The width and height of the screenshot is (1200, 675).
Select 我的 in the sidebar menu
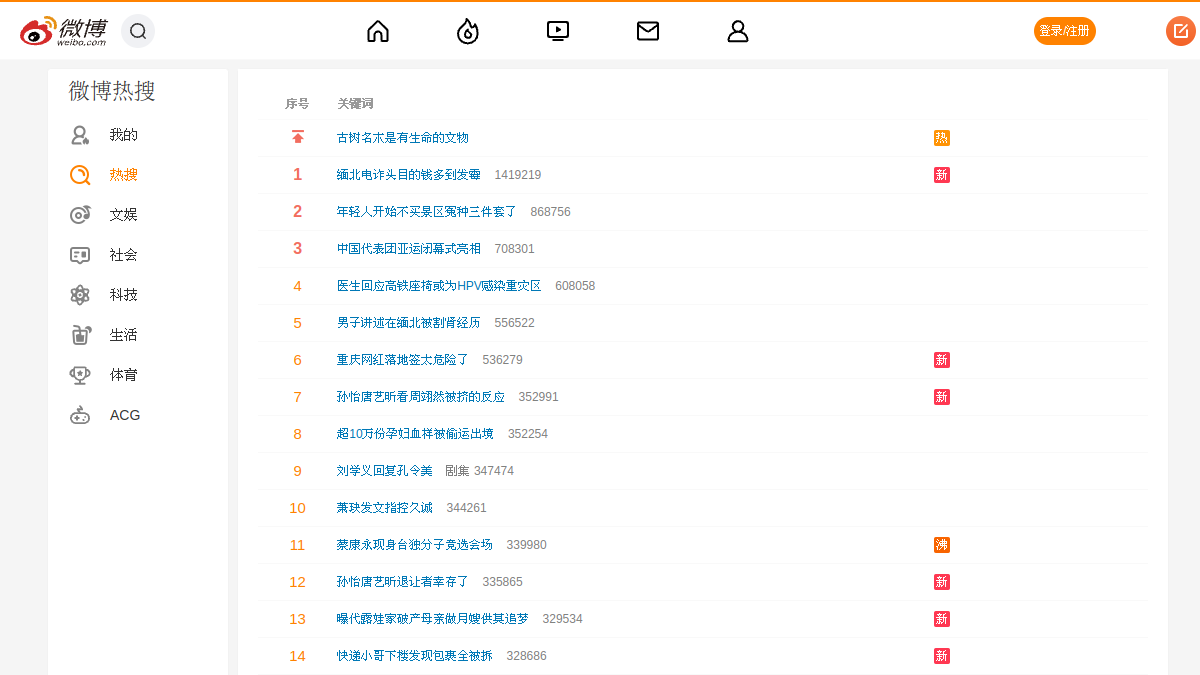click(x=124, y=135)
